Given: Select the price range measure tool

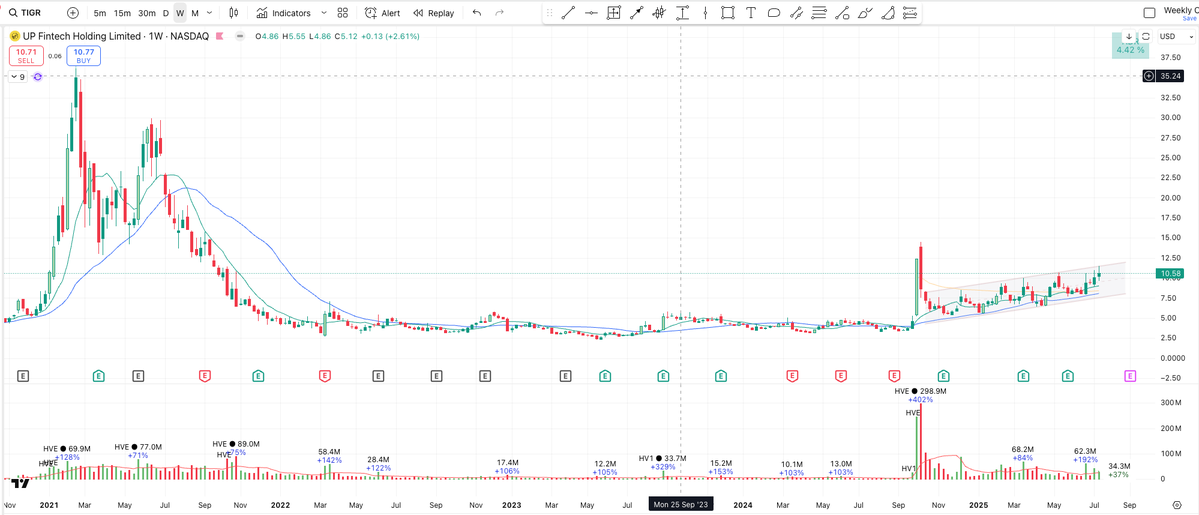Looking at the screenshot, I should [x=682, y=13].
